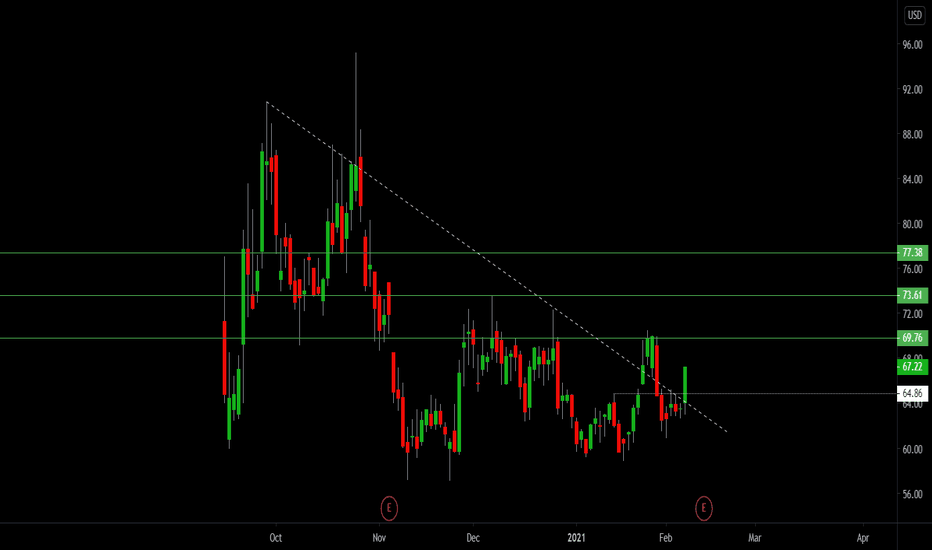
Task: Click the Feb date axis label
Action: pos(666,538)
